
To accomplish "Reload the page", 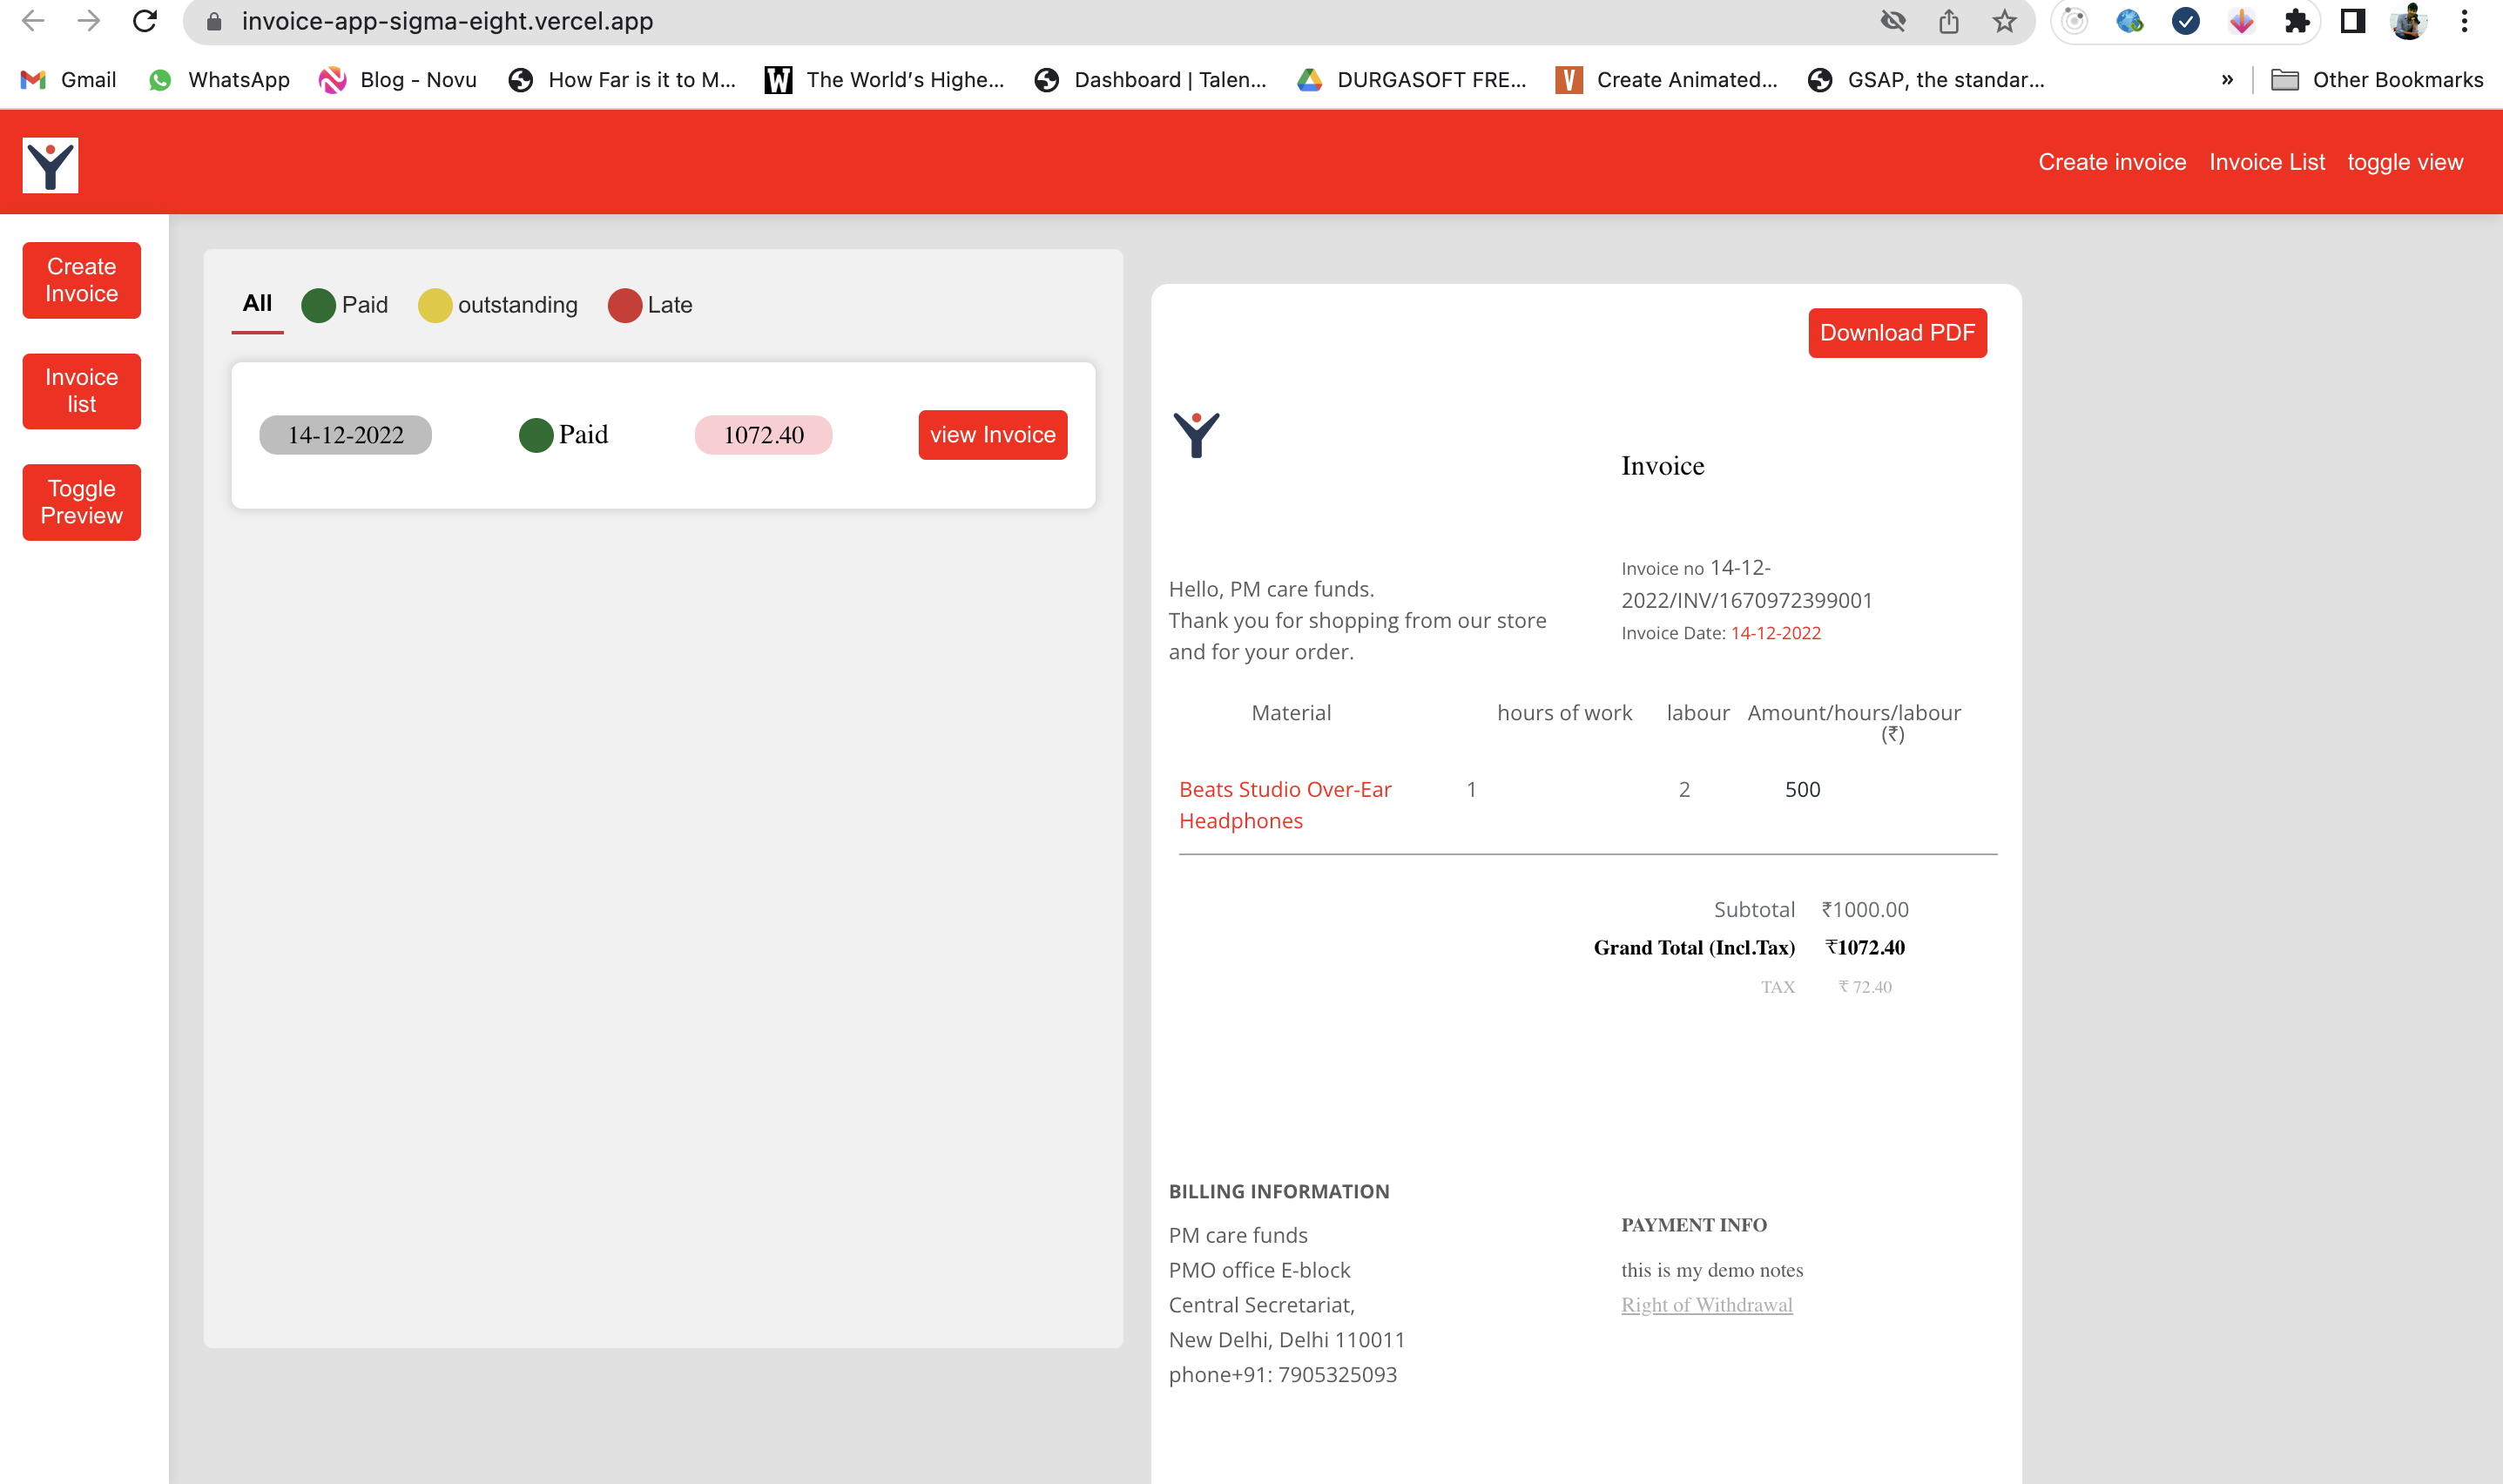I will tap(146, 20).
